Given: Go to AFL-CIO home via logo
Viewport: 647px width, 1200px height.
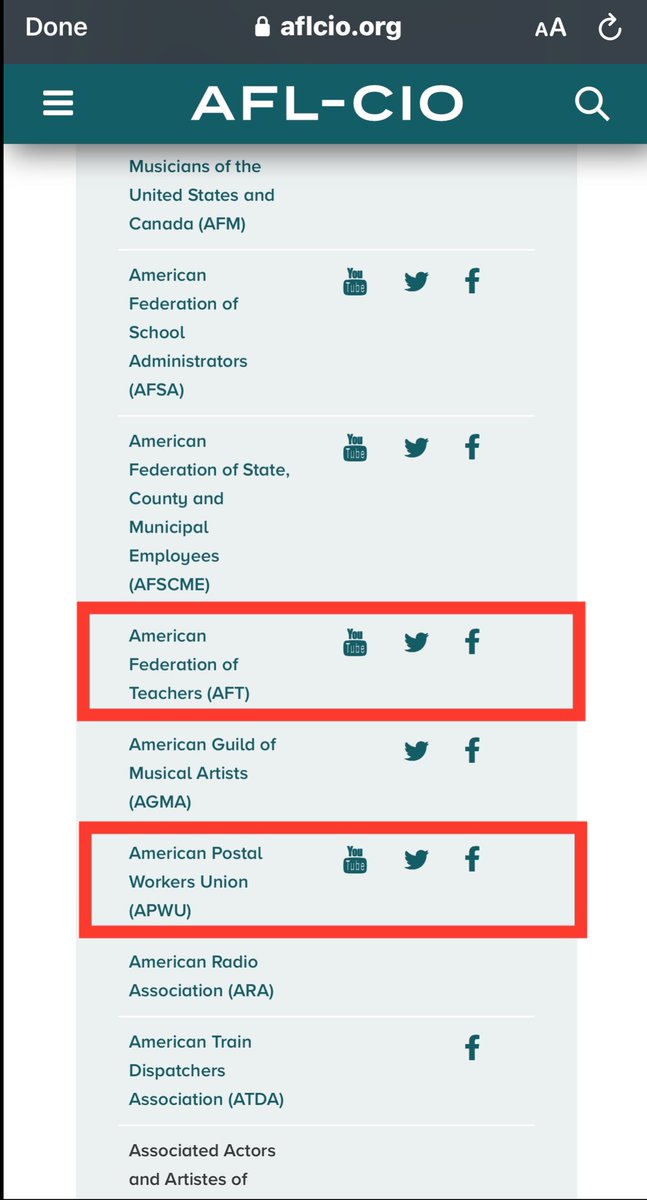Looking at the screenshot, I should click(x=327, y=103).
